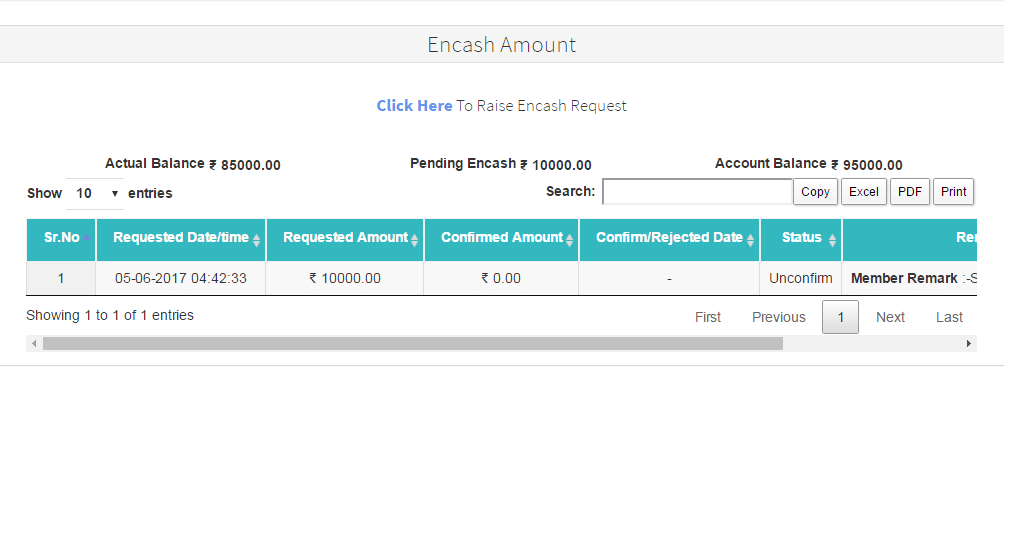Screen dimensions: 1011x556
Task: Click the Print button
Action: point(953,192)
